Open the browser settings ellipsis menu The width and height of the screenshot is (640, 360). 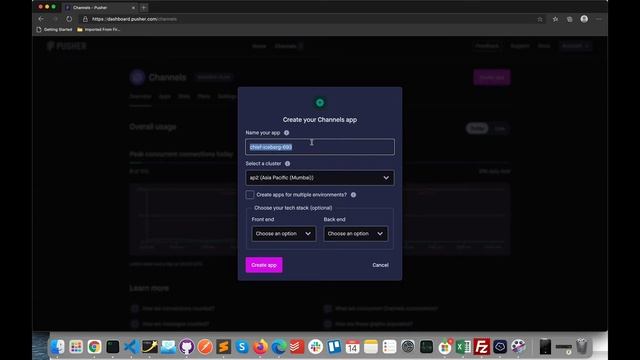(x=599, y=19)
